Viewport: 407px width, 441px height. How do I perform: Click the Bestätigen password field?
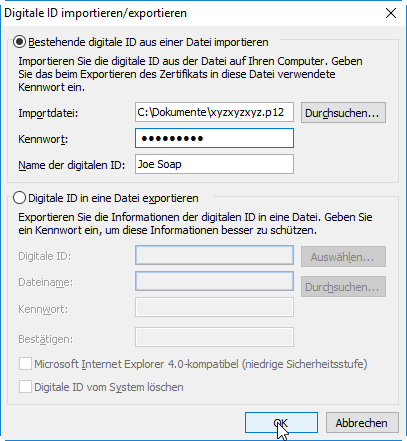(x=214, y=337)
